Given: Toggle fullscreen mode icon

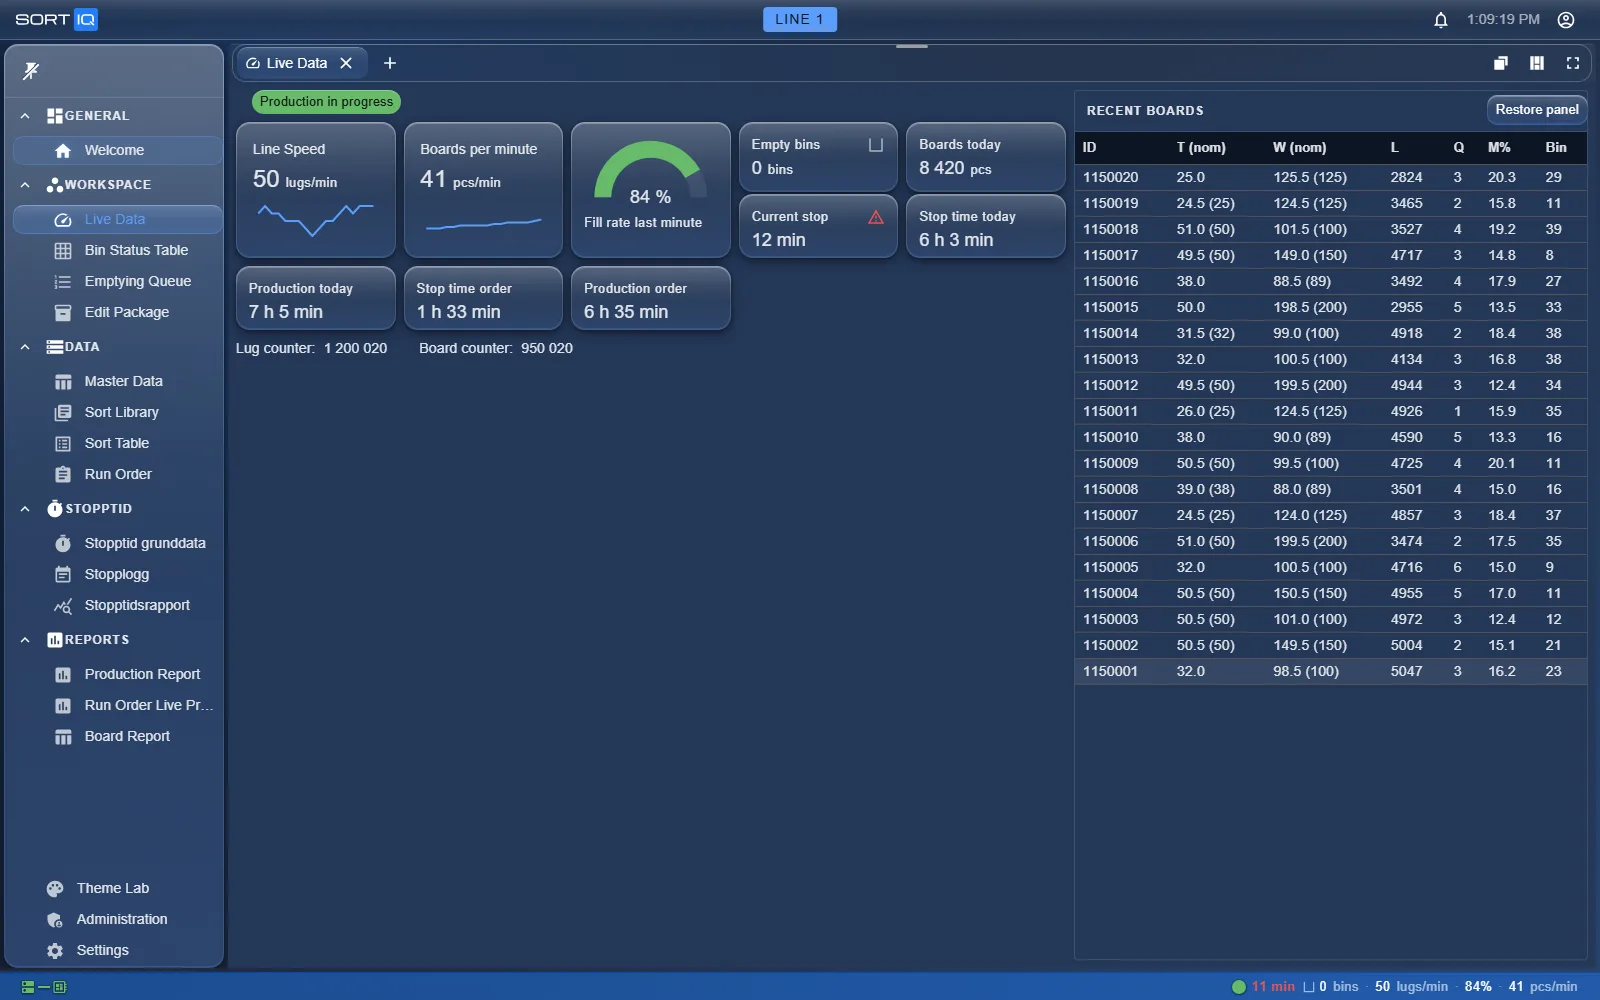Looking at the screenshot, I should (1573, 63).
